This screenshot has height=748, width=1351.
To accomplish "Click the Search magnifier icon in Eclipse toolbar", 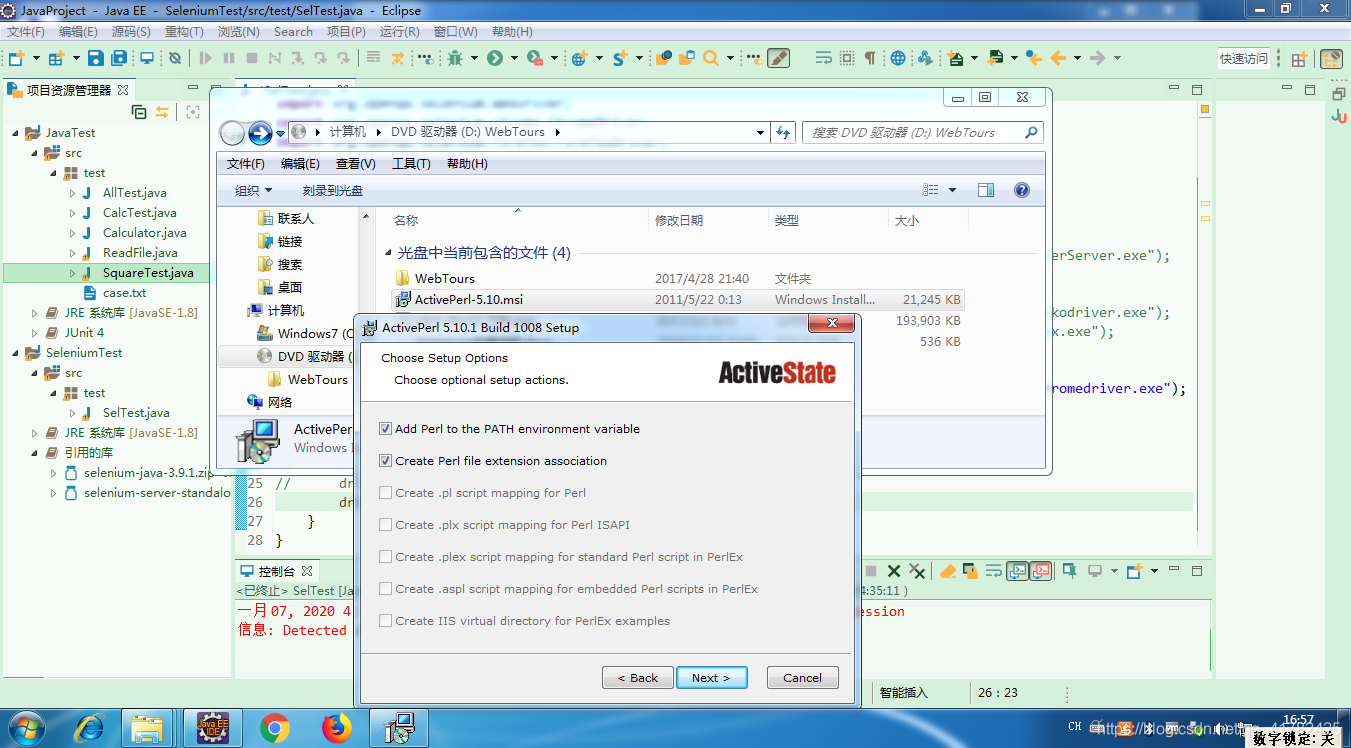I will tap(711, 58).
